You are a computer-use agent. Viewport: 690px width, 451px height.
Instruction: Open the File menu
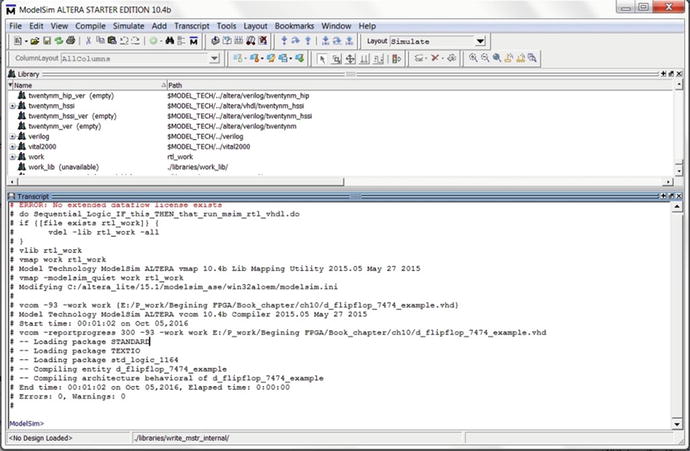pyautogui.click(x=15, y=26)
